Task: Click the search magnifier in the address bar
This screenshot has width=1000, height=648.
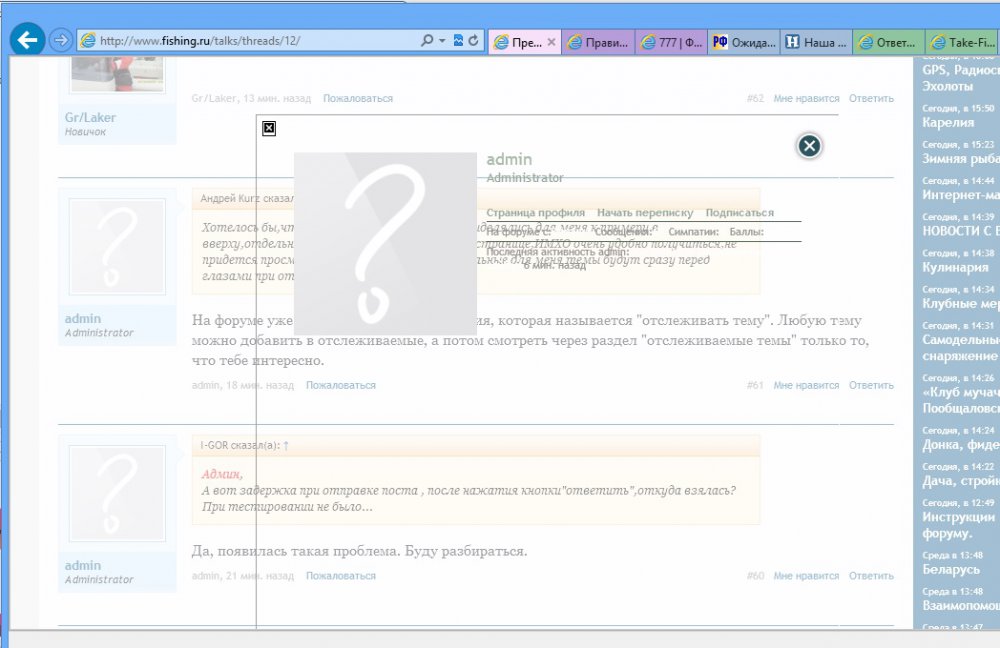Action: pos(427,41)
